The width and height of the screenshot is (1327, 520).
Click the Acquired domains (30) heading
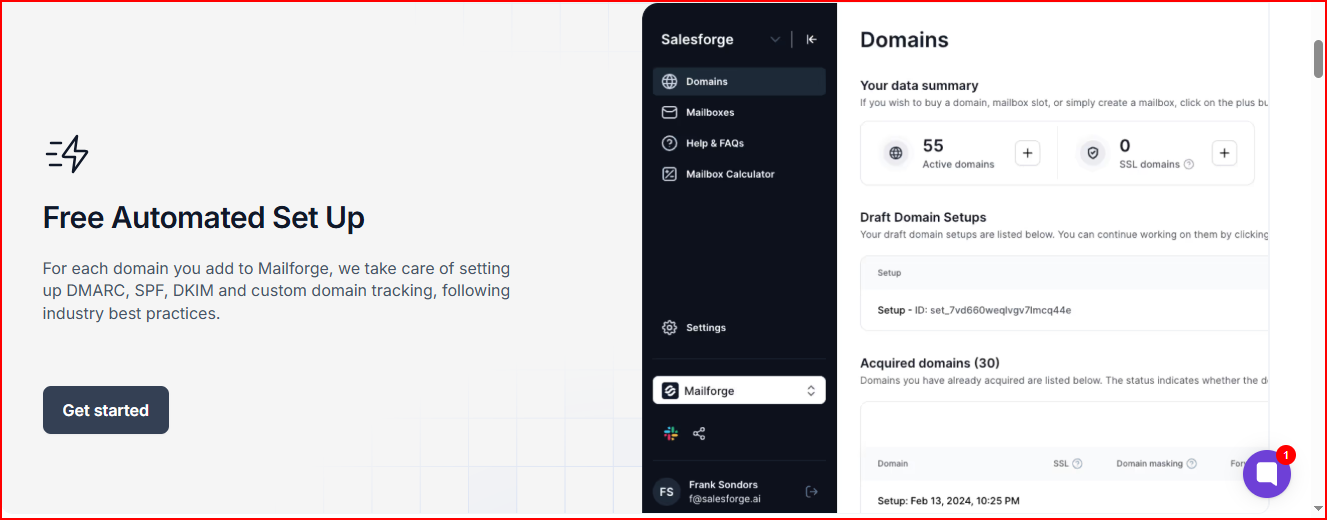[x=930, y=363]
